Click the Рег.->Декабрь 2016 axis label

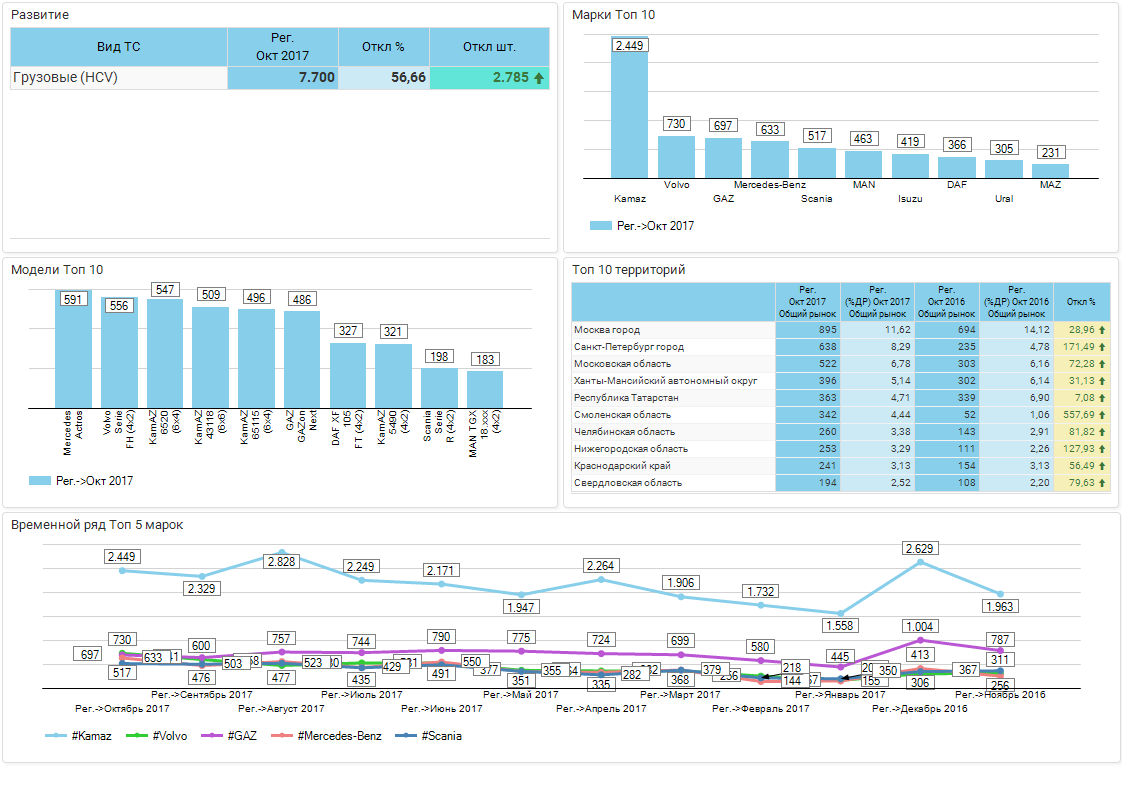919,709
